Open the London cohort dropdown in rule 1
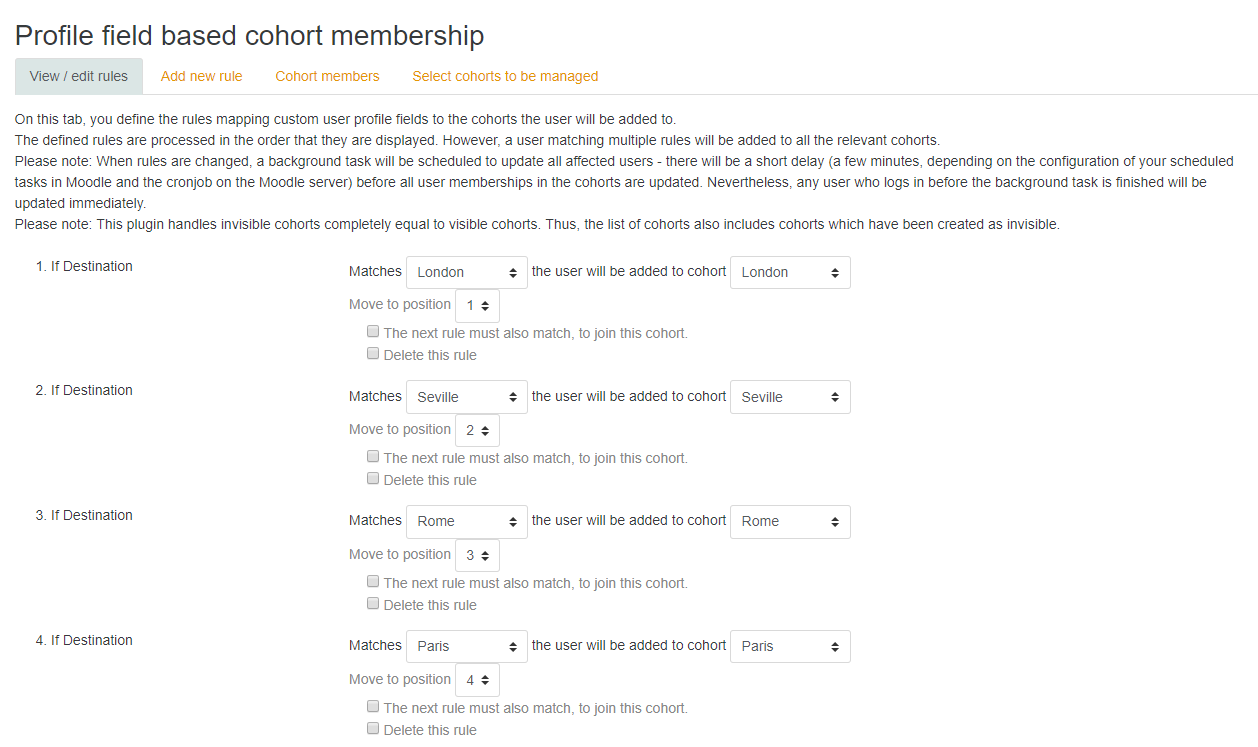This screenshot has height=747, width=1258. pyautogui.click(x=790, y=272)
